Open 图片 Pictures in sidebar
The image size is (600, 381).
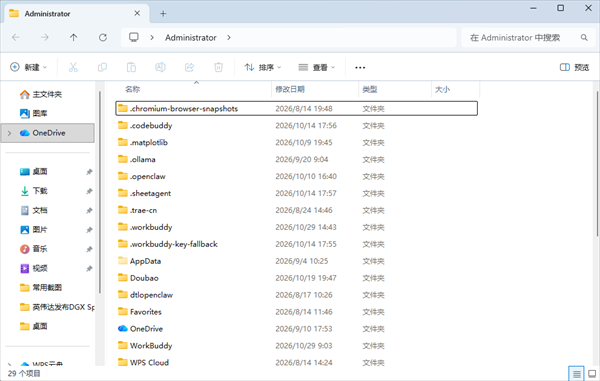(34, 230)
